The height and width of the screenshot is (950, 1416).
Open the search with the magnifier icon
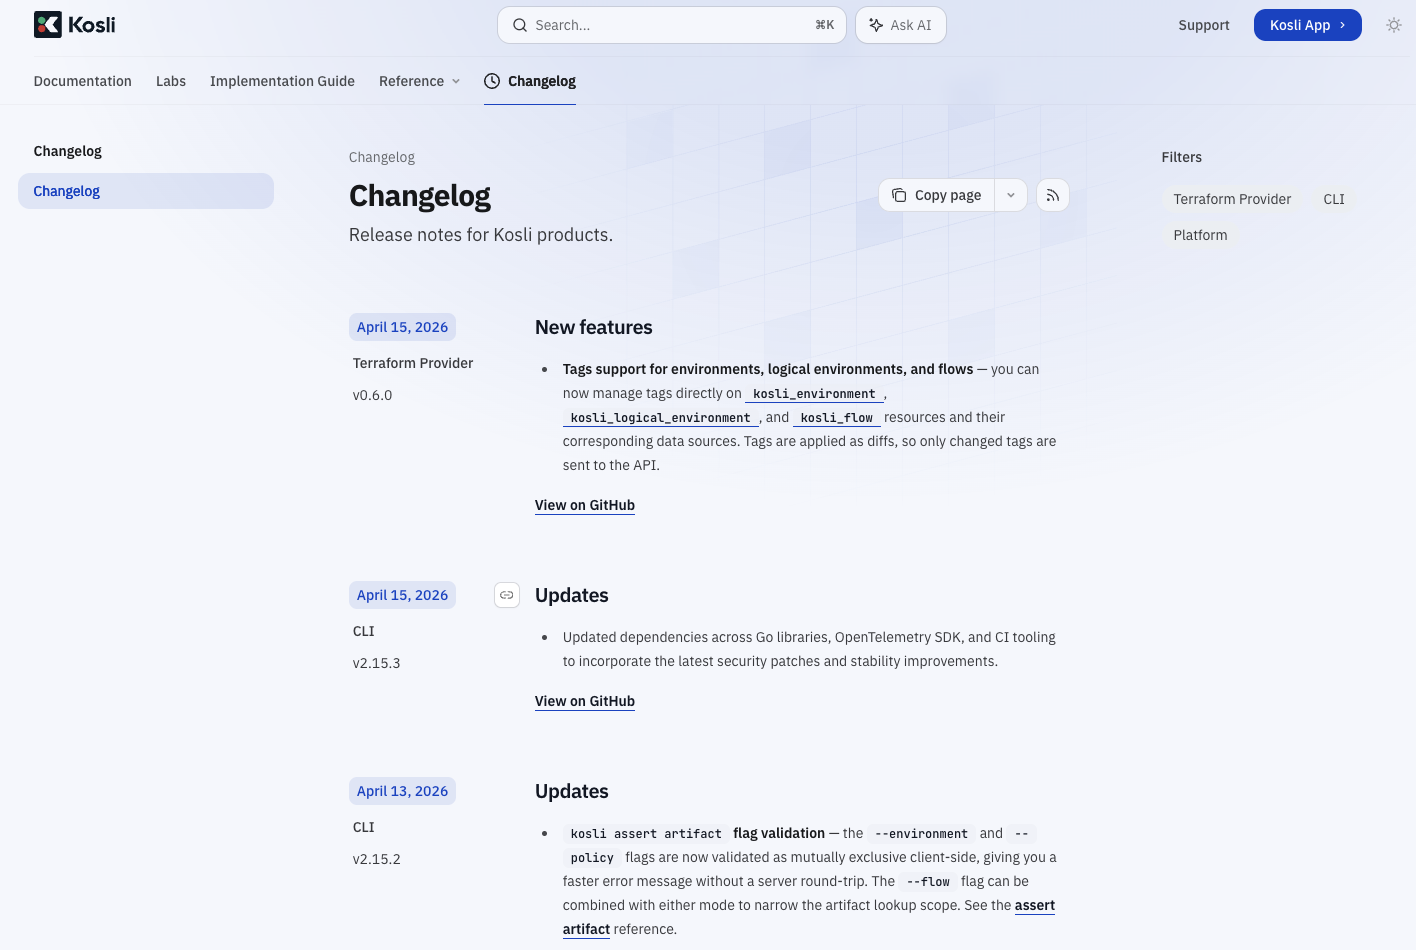click(520, 24)
